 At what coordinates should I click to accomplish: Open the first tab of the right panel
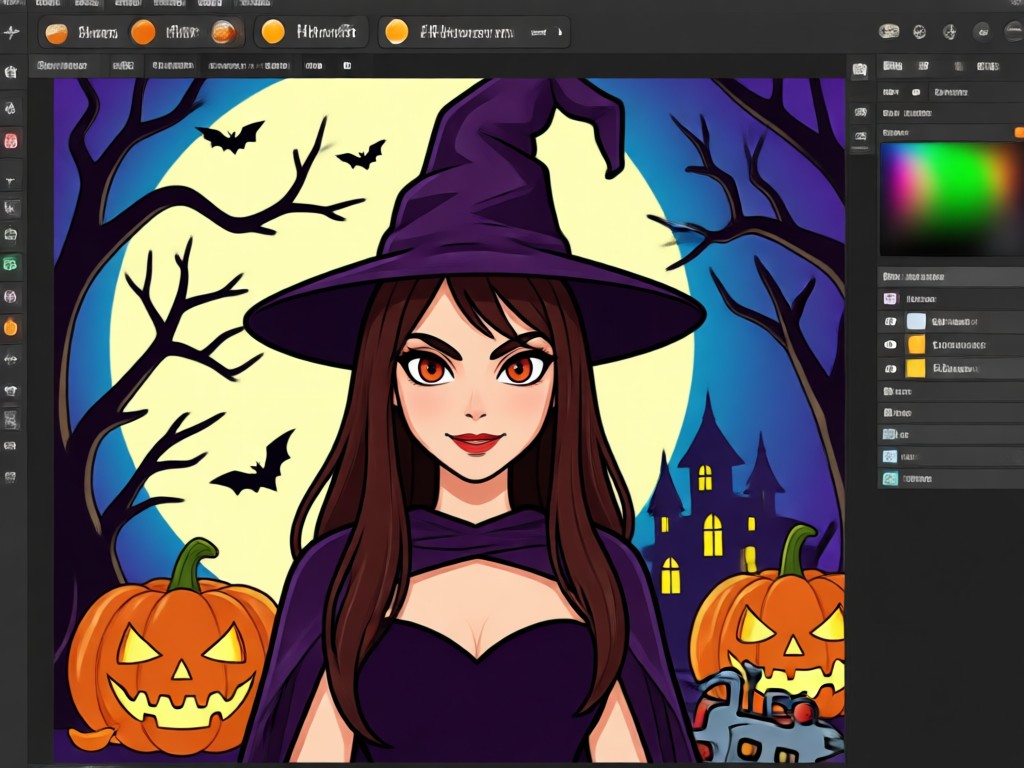click(x=892, y=66)
